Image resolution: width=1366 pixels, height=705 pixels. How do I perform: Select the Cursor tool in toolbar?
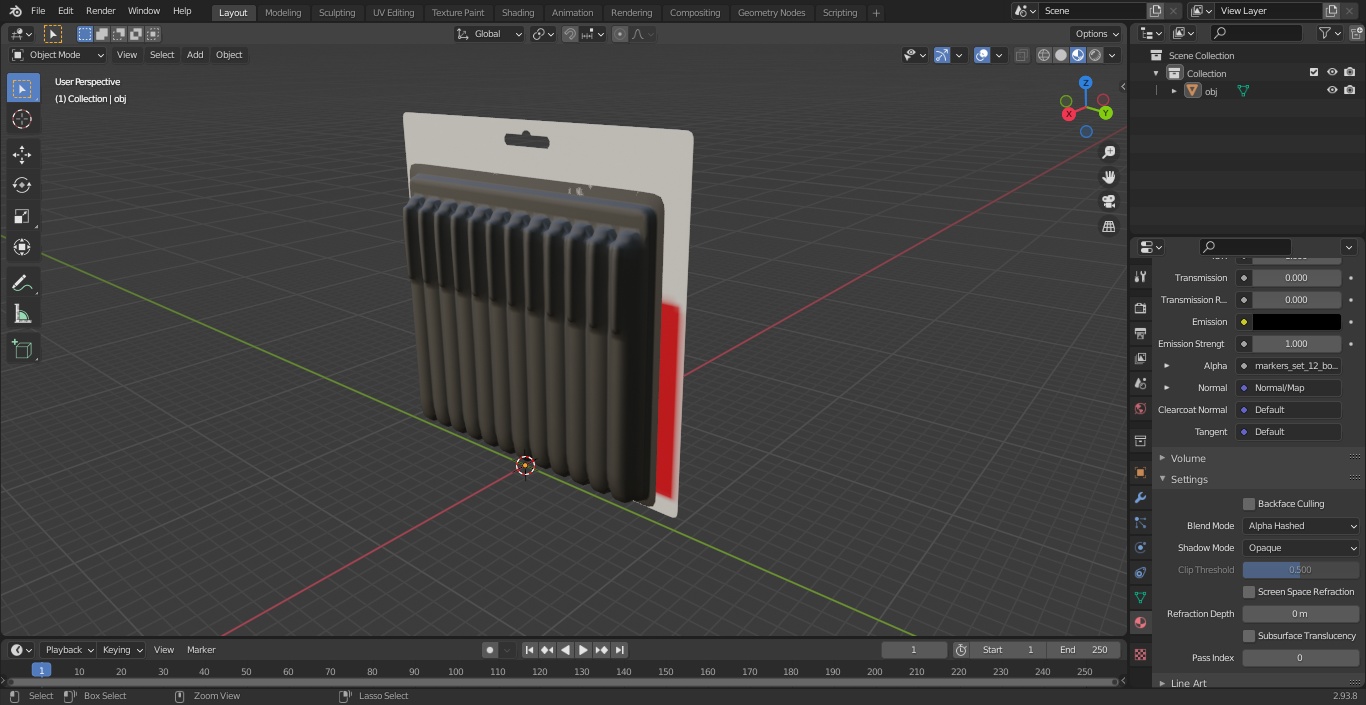[x=22, y=119]
